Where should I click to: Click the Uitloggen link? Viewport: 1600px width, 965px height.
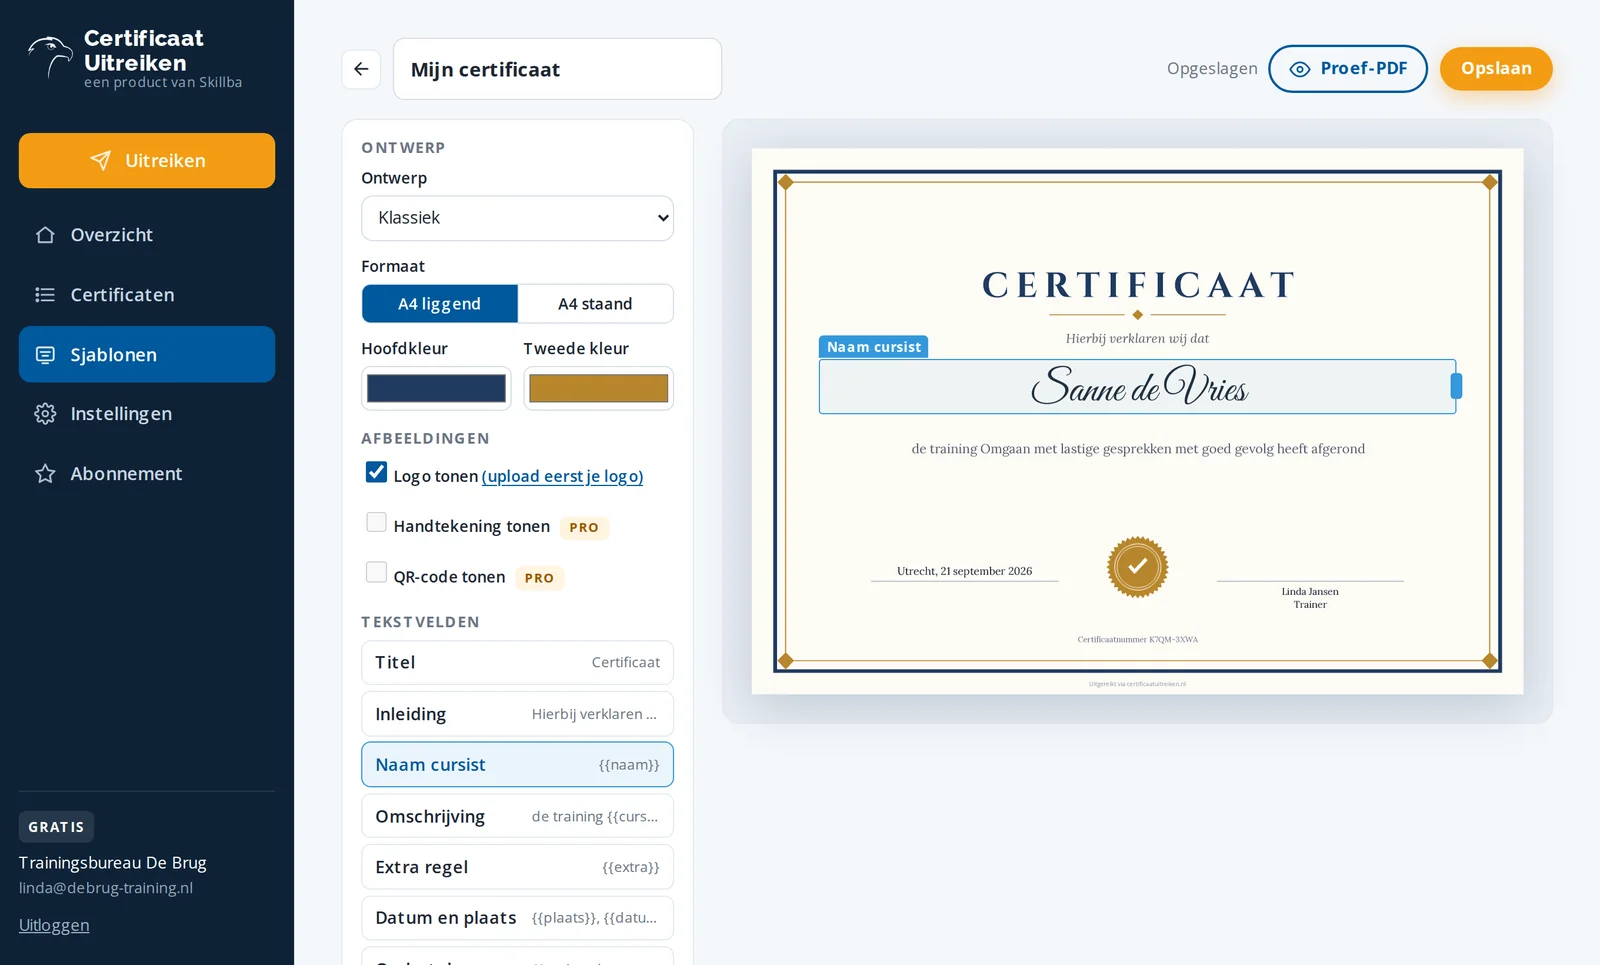[54, 925]
